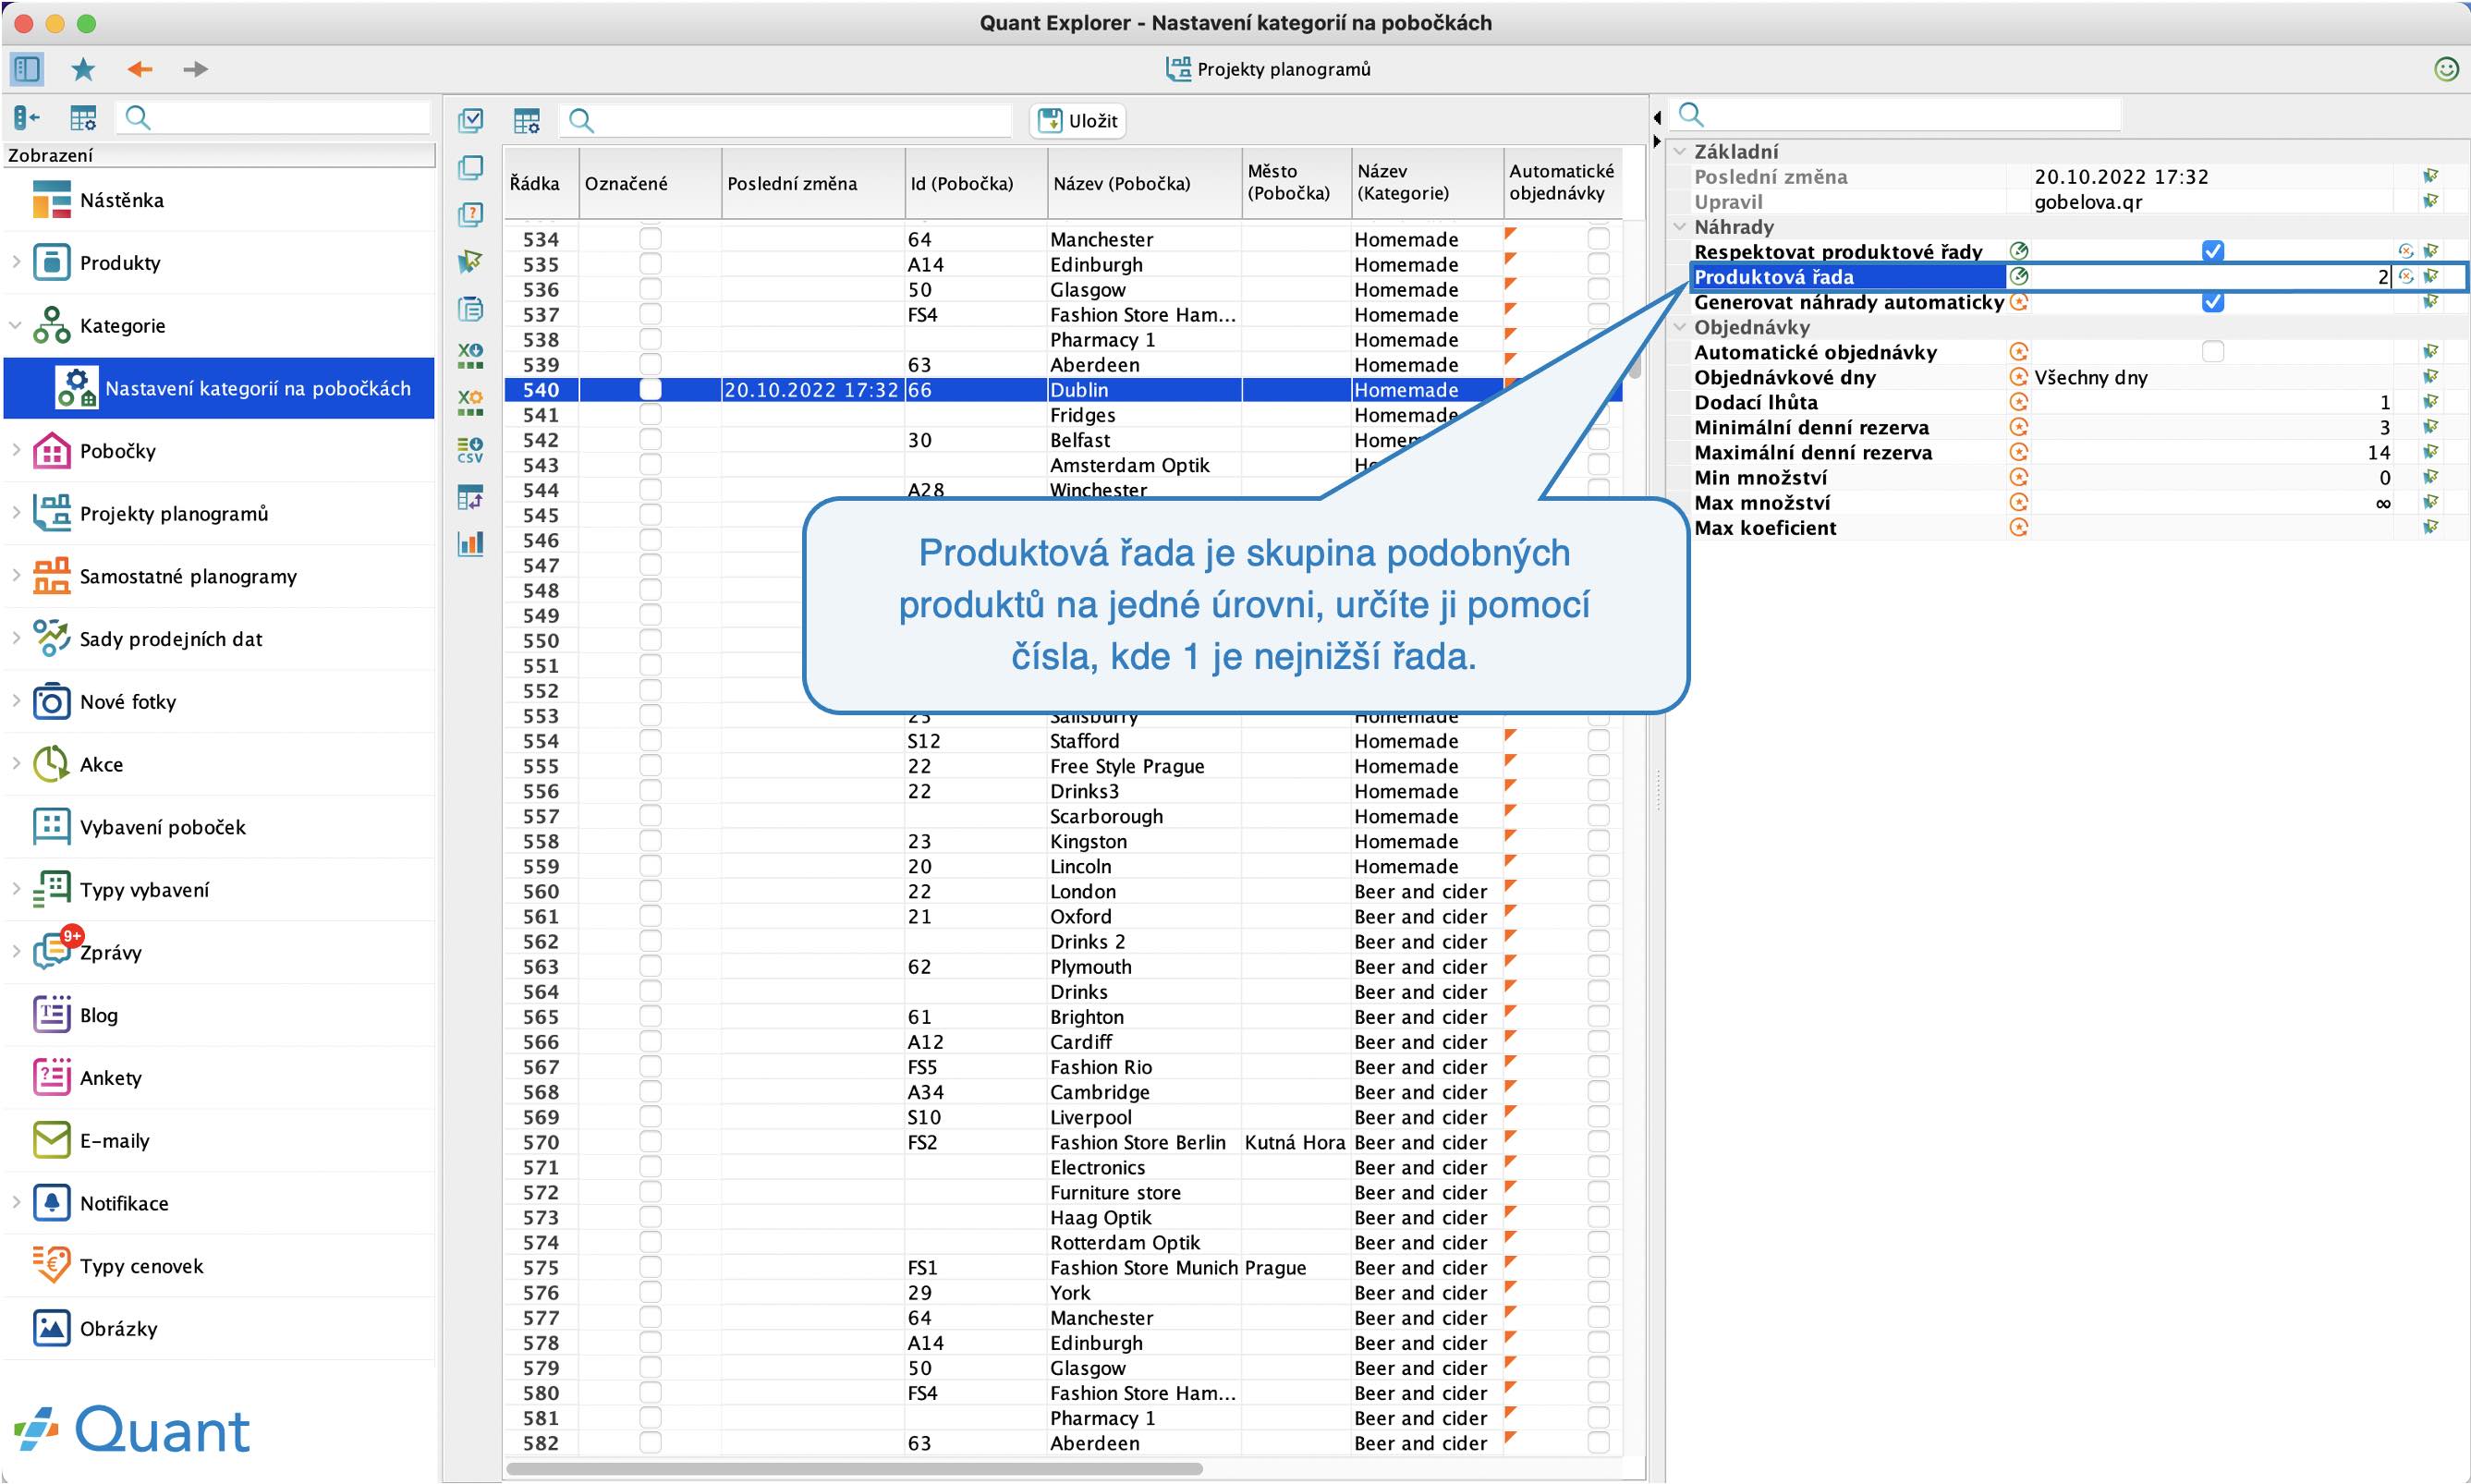
Task: Open Vybavení poboček menu item
Action: coord(219,827)
